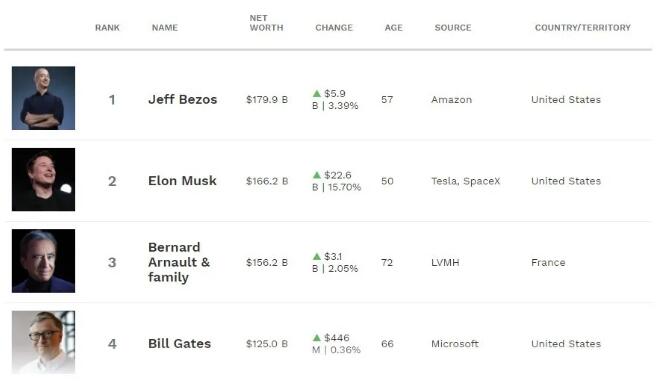This screenshot has height=384, width=664.
Task: Sort by the NAME column header
Action: 165,28
